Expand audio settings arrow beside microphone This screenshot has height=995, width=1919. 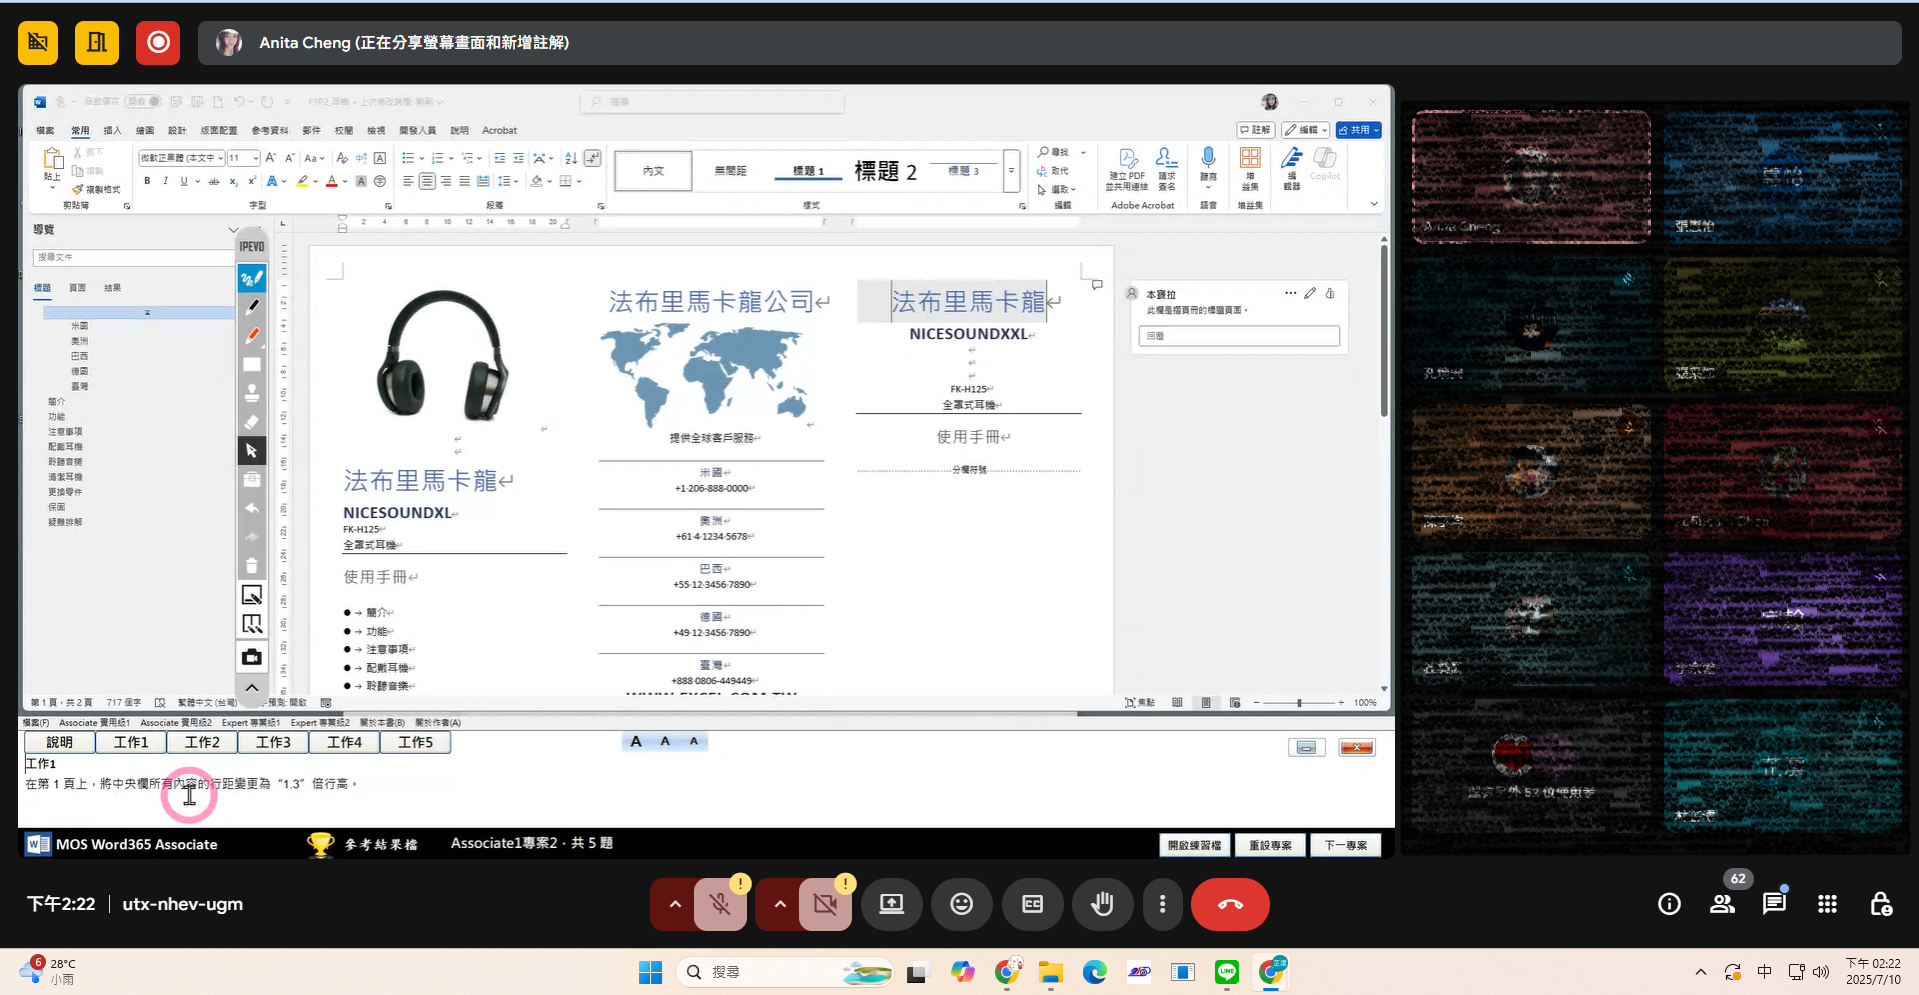click(x=675, y=904)
